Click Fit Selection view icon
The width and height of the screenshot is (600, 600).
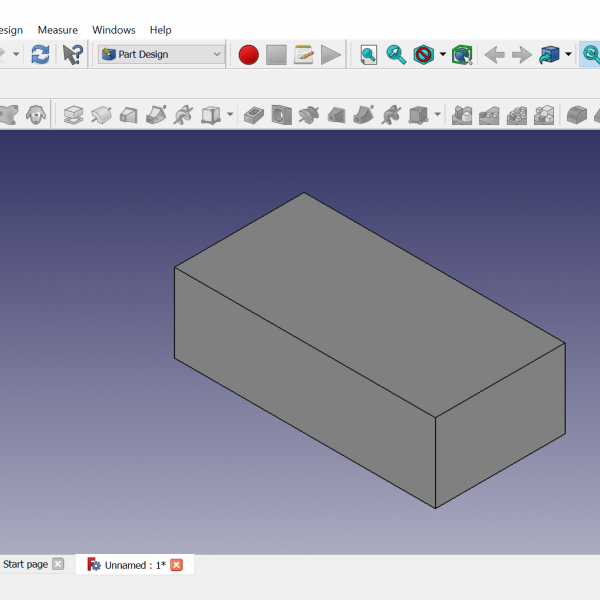coord(397,55)
